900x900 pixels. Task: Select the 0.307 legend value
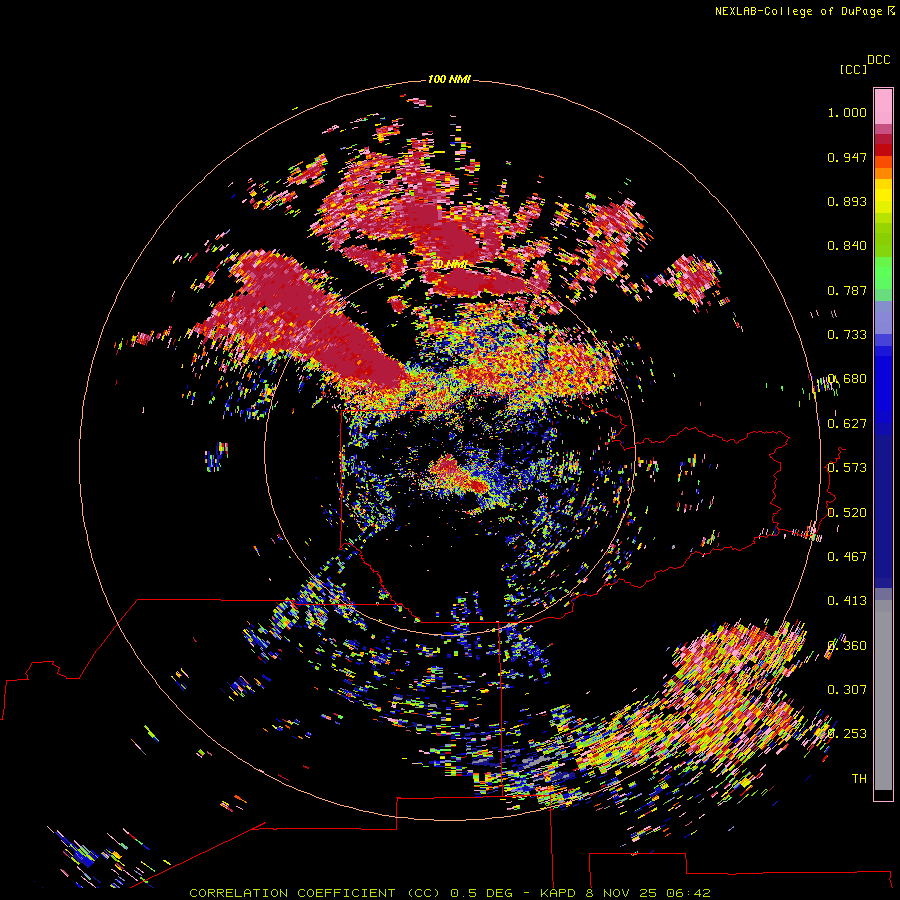tap(847, 690)
